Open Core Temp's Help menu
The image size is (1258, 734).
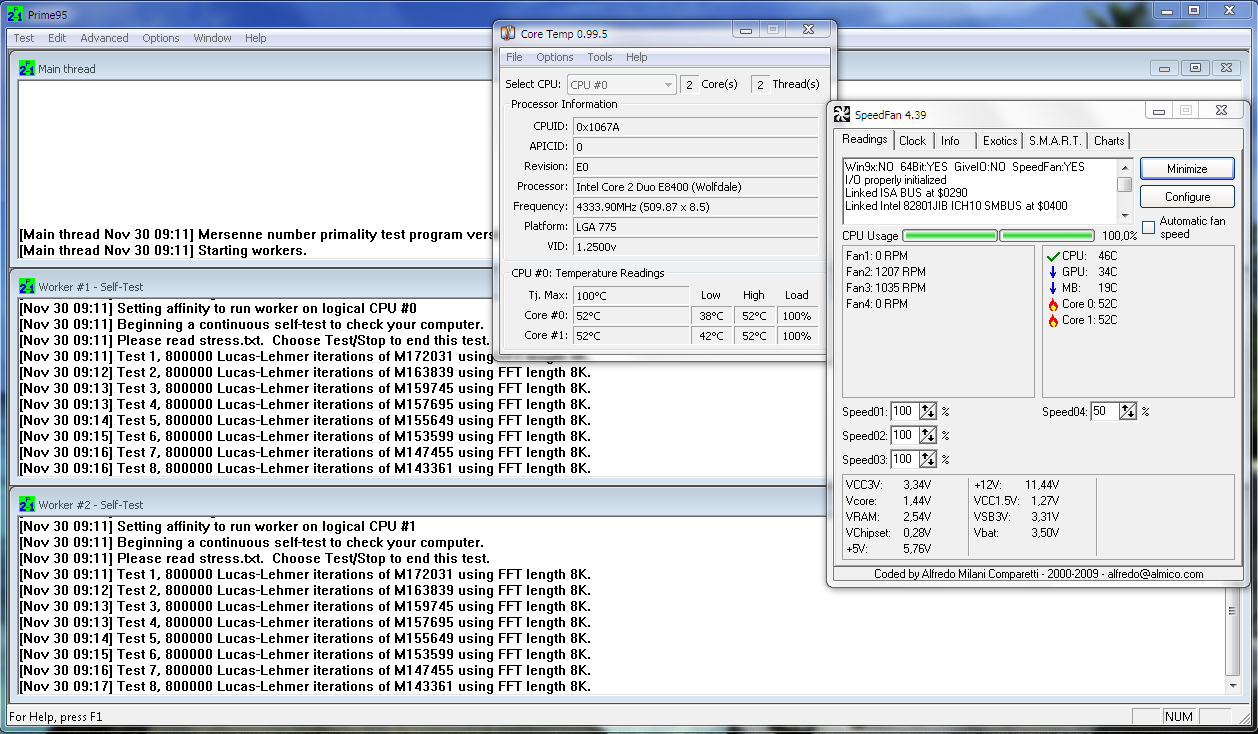pos(637,57)
